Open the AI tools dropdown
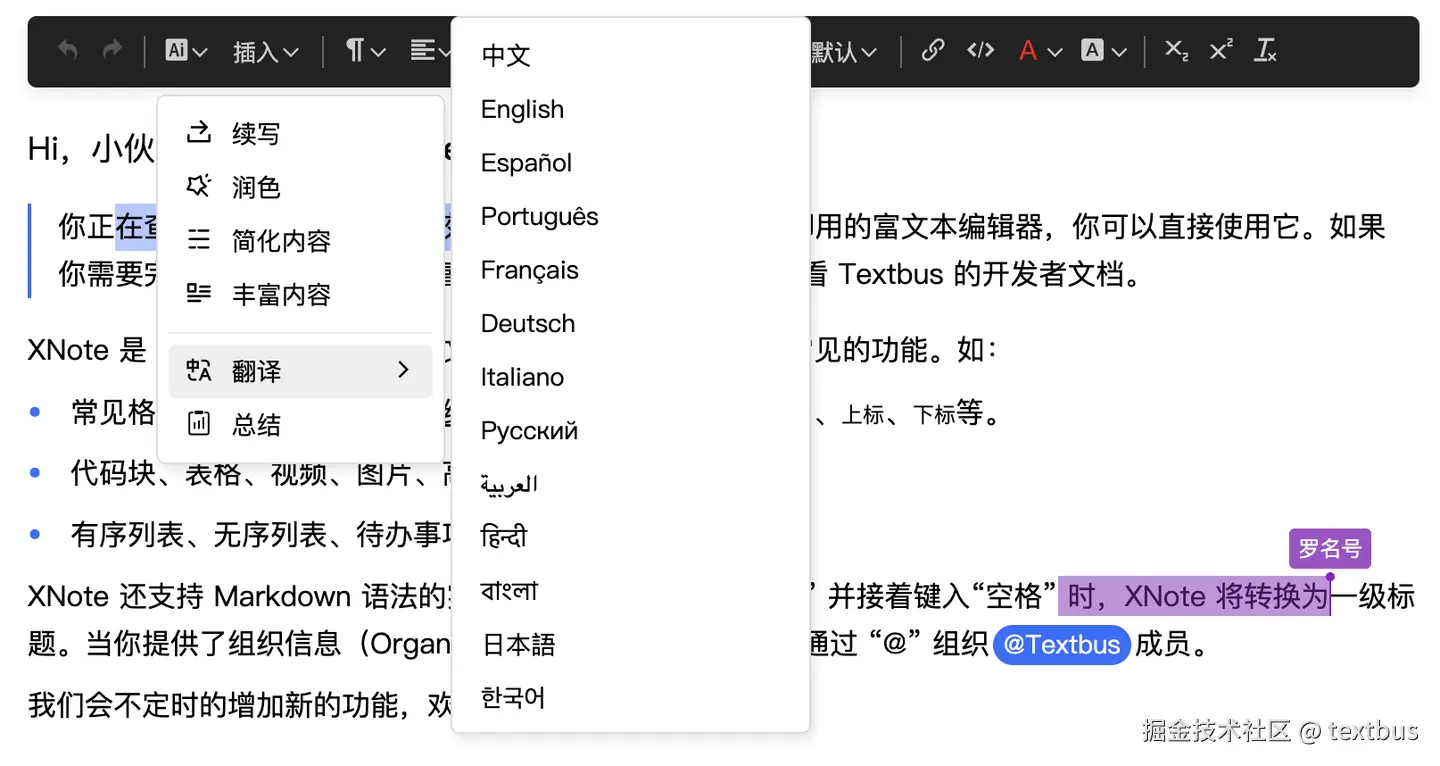 (187, 51)
